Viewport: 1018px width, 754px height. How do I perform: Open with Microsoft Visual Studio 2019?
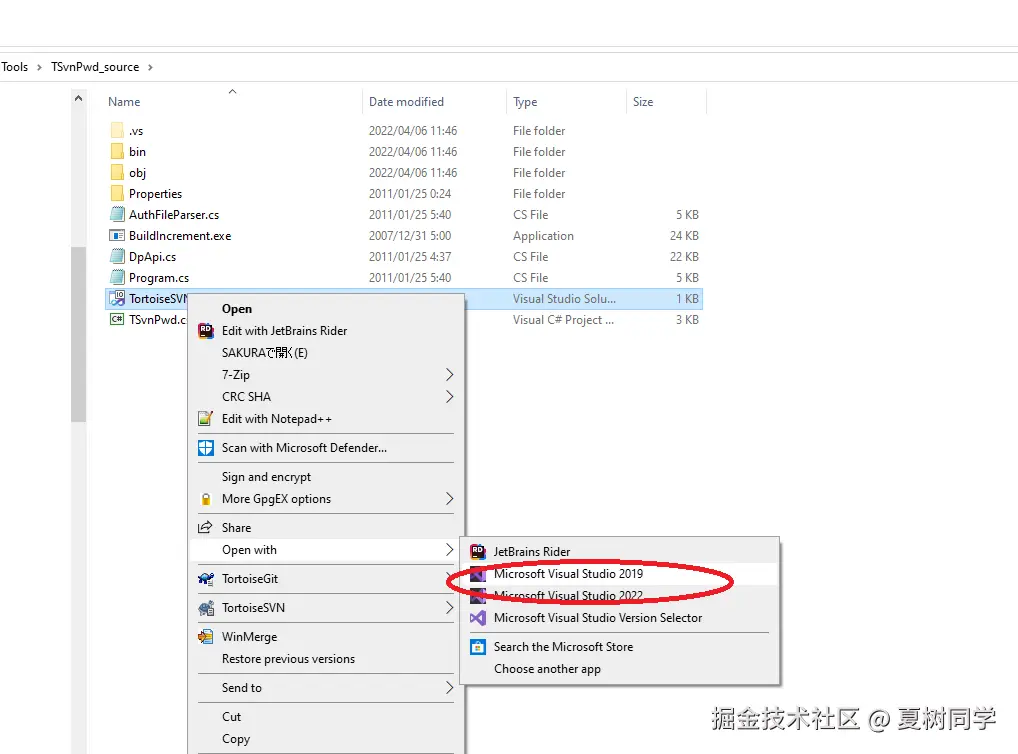(568, 573)
